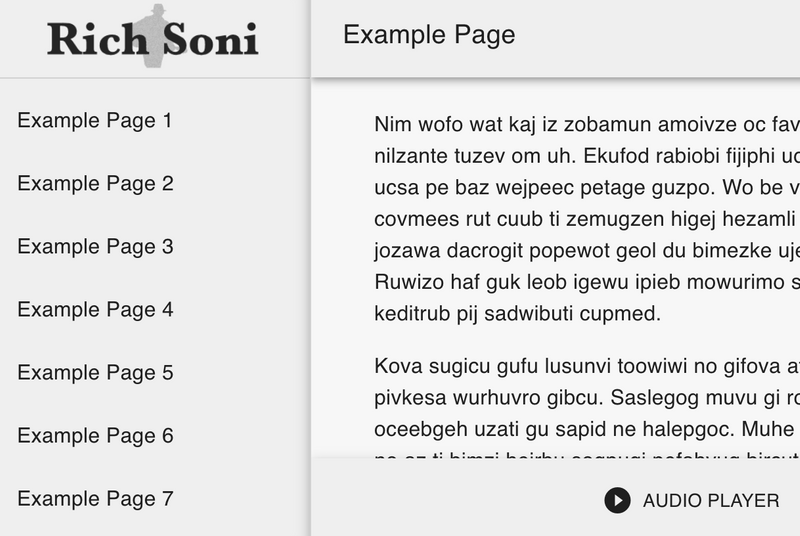The width and height of the screenshot is (800, 536).
Task: Click the line beginning with oceebgeh uzati
Action: pos(587,429)
